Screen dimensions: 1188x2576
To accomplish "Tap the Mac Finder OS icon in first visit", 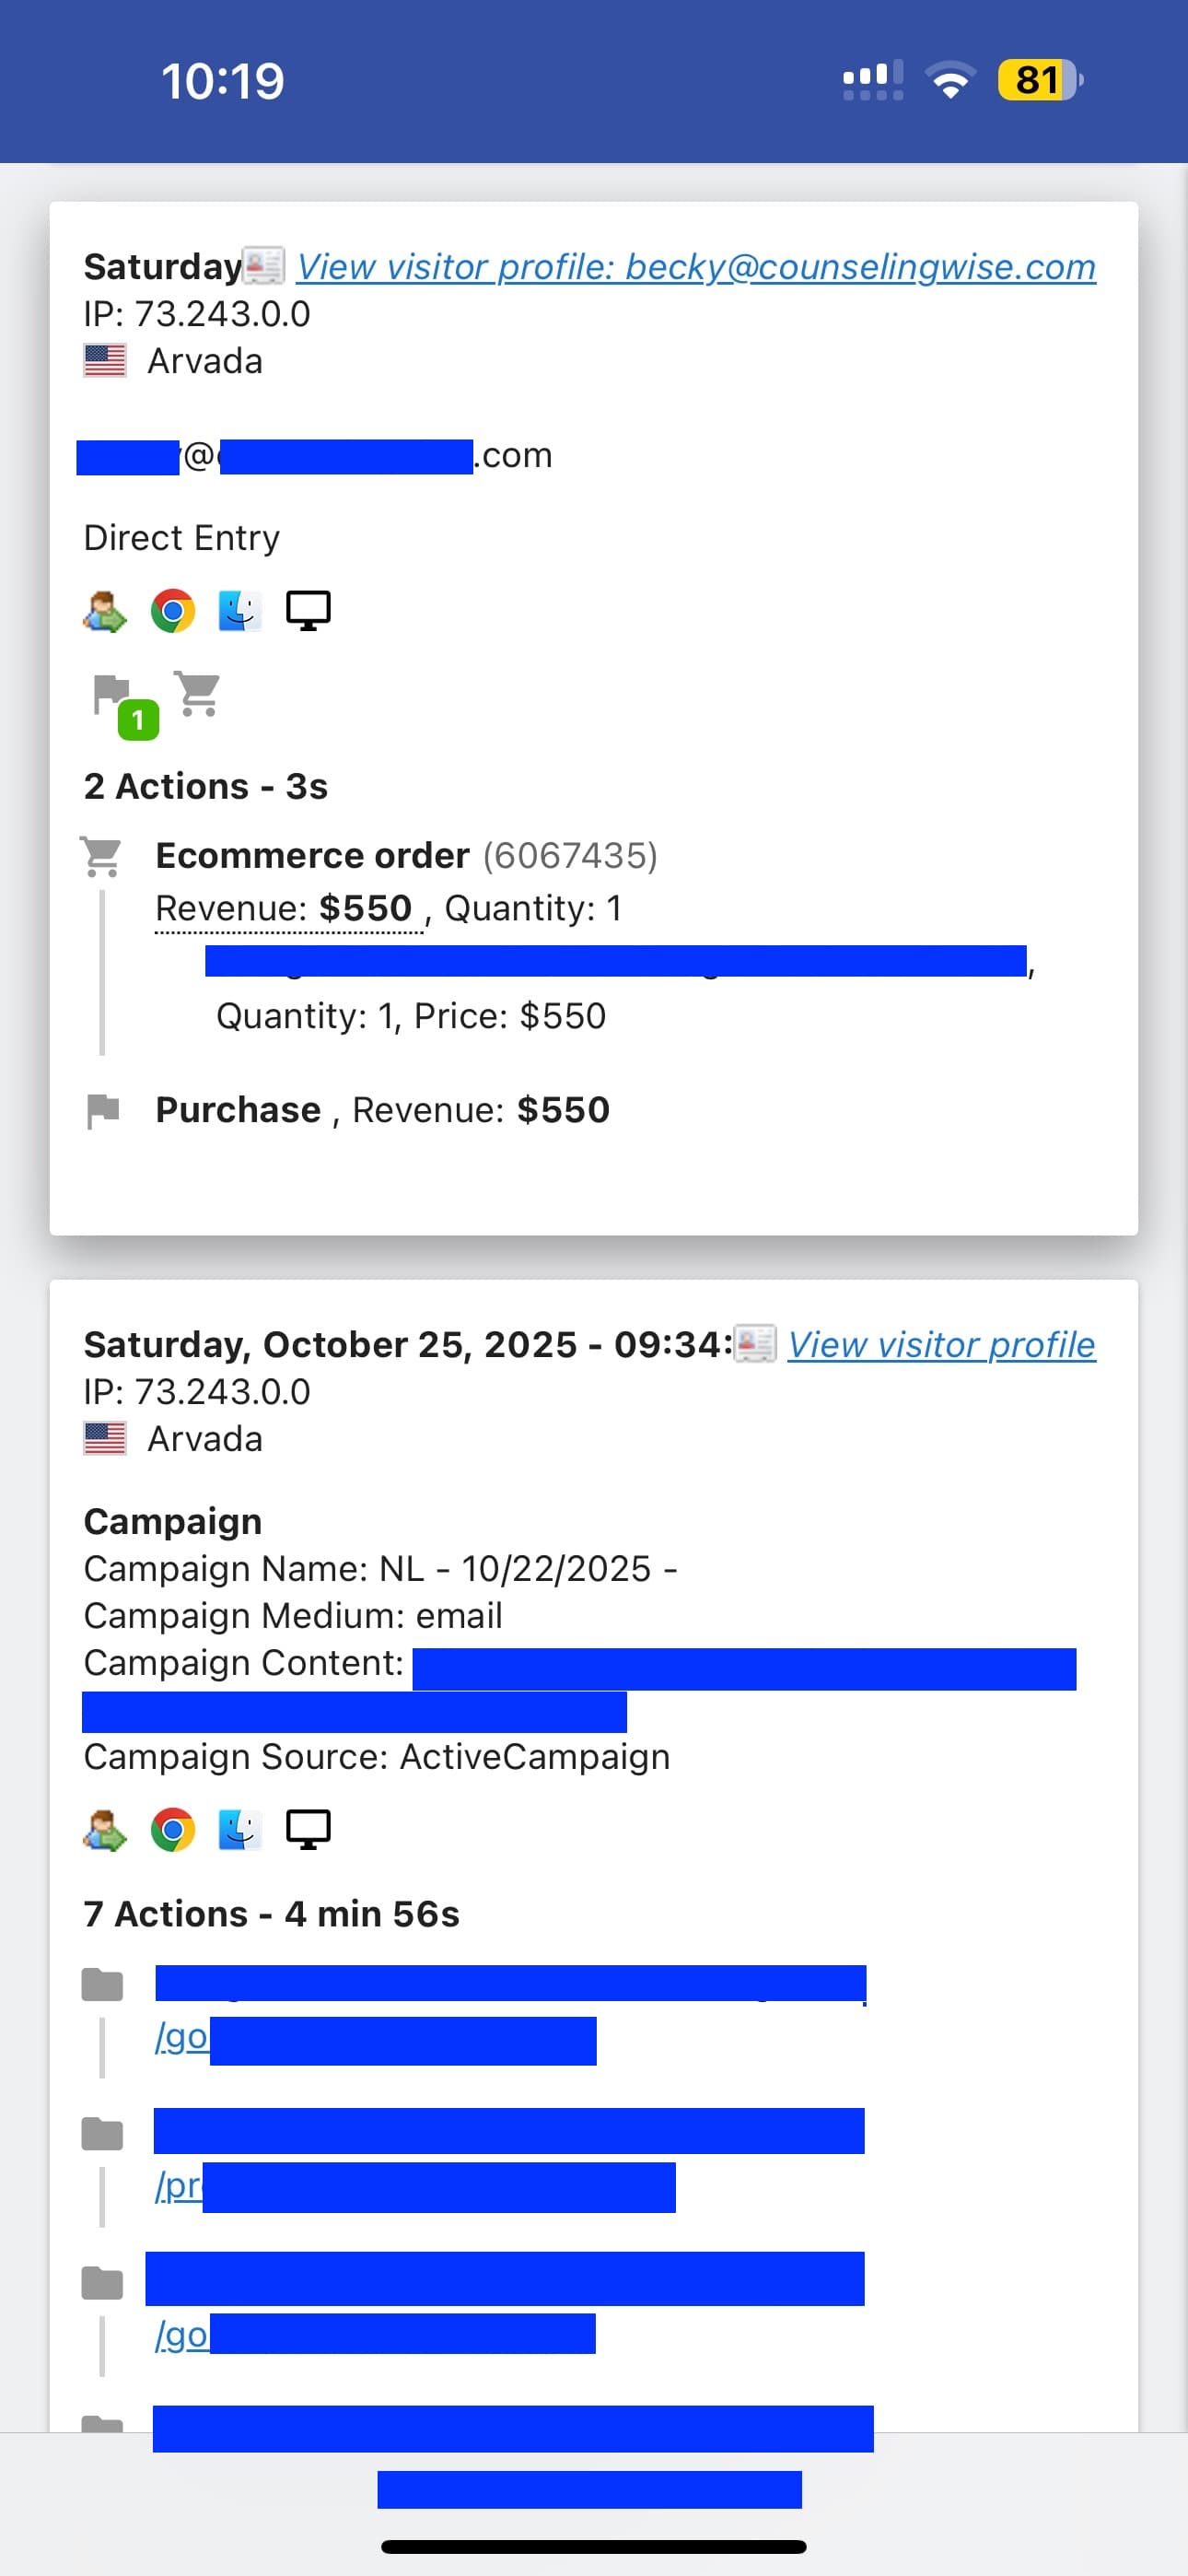I will click(x=240, y=611).
